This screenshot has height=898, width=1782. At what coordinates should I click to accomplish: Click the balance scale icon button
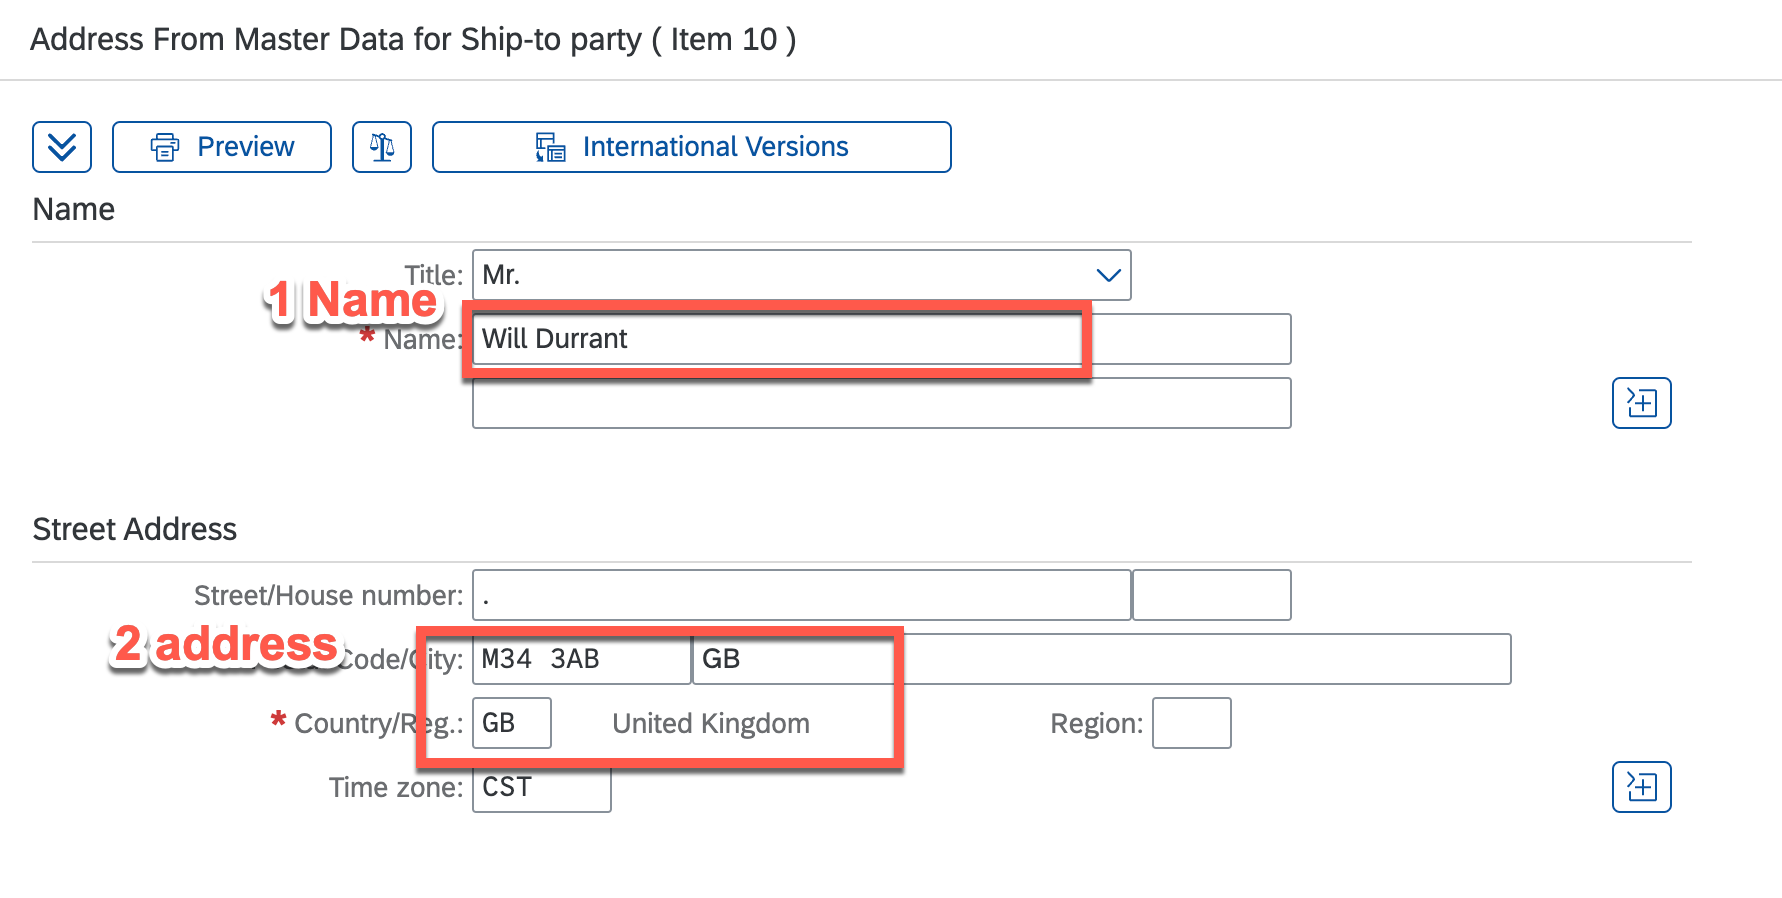pos(382,147)
